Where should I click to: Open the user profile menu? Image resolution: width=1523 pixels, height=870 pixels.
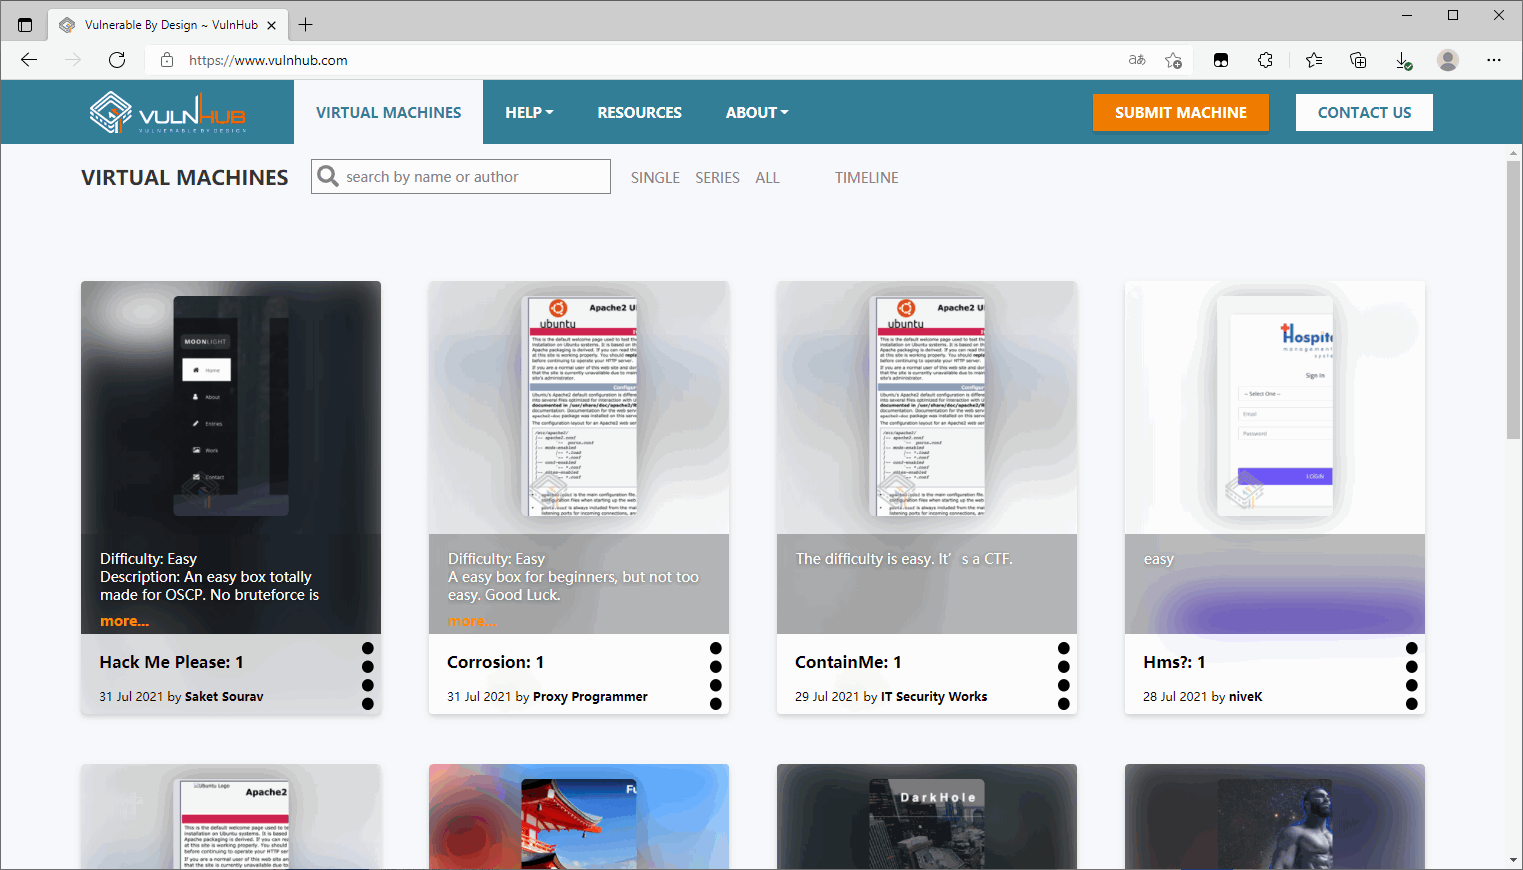pos(1448,60)
